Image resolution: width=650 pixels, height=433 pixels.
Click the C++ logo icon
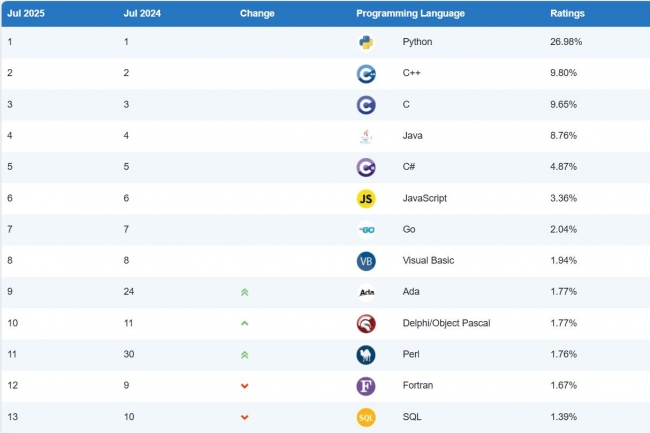pyautogui.click(x=366, y=74)
